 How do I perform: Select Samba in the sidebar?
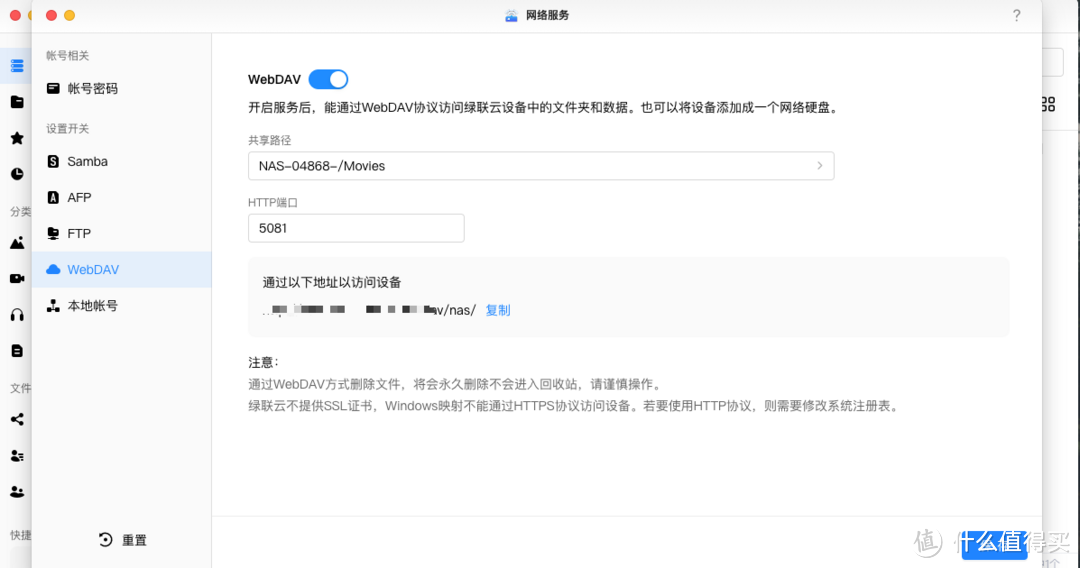pyautogui.click(x=121, y=161)
